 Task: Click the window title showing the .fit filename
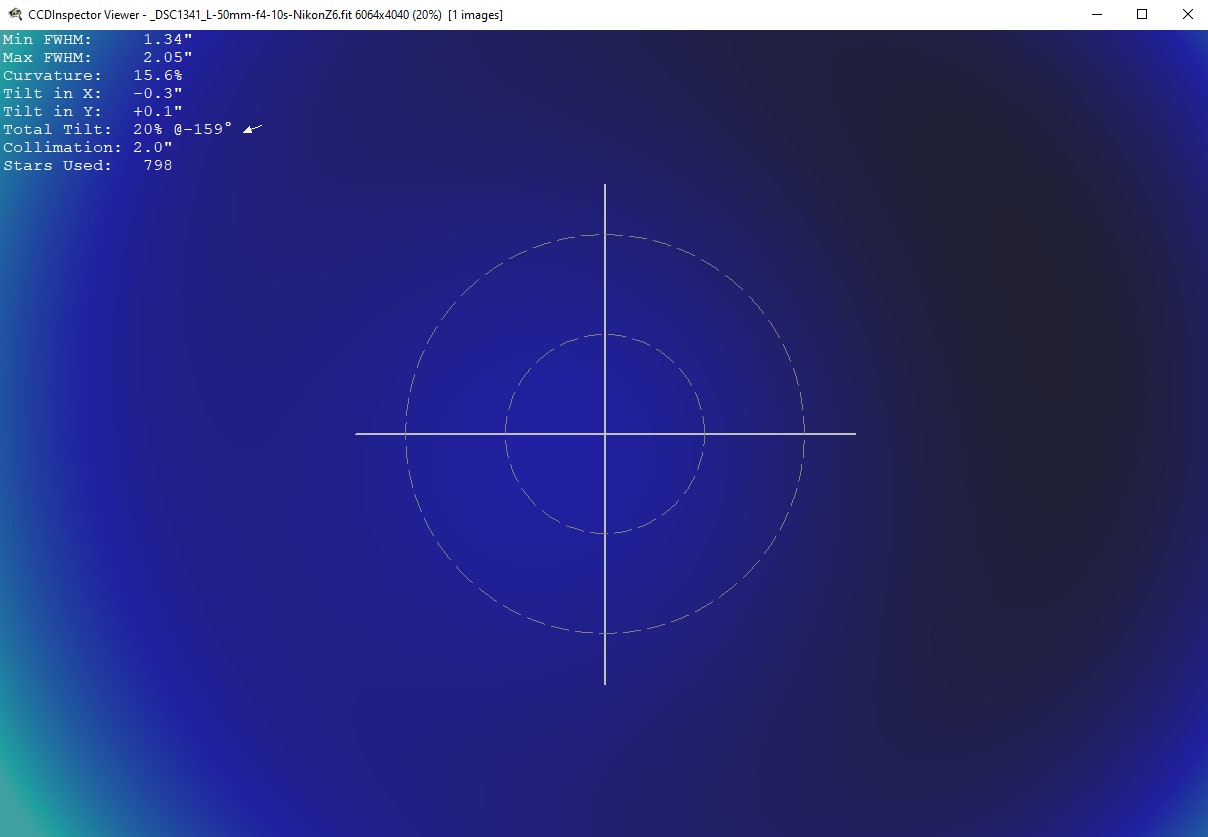coord(265,15)
